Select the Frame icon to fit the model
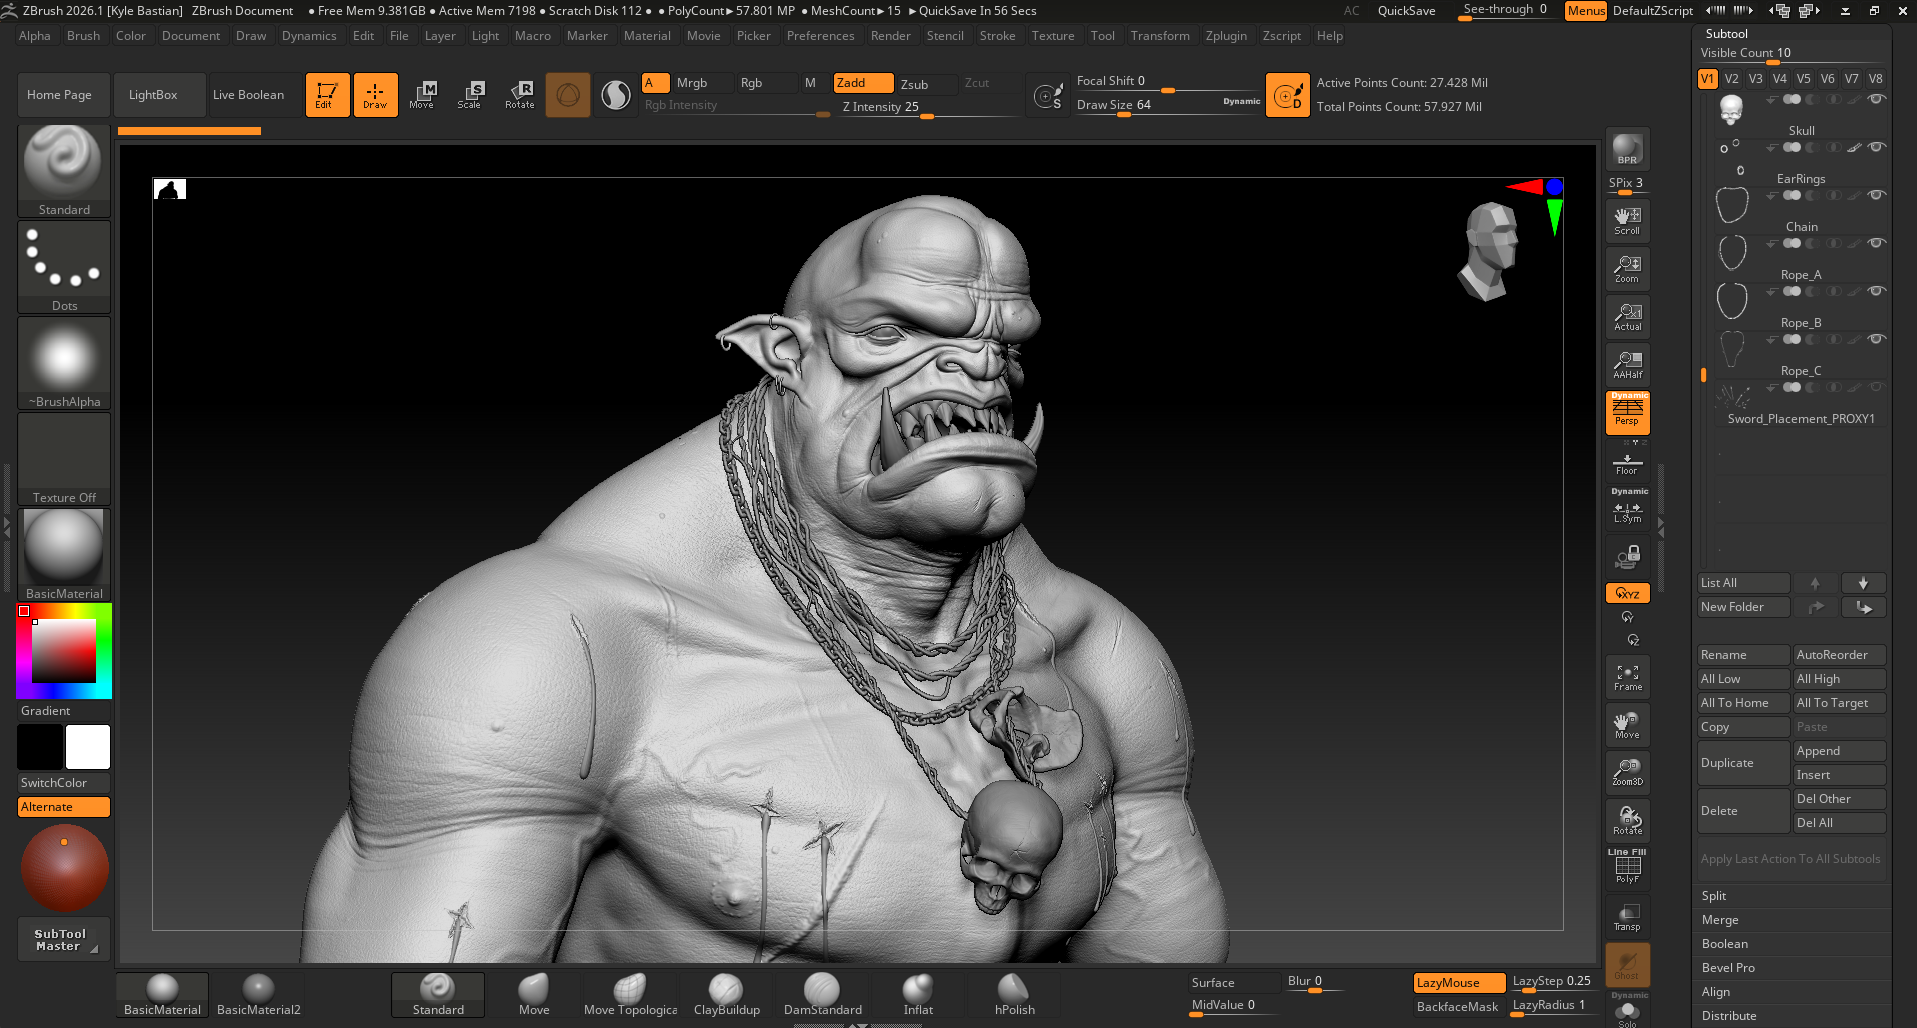Image resolution: width=1917 pixels, height=1028 pixels. coord(1627,676)
